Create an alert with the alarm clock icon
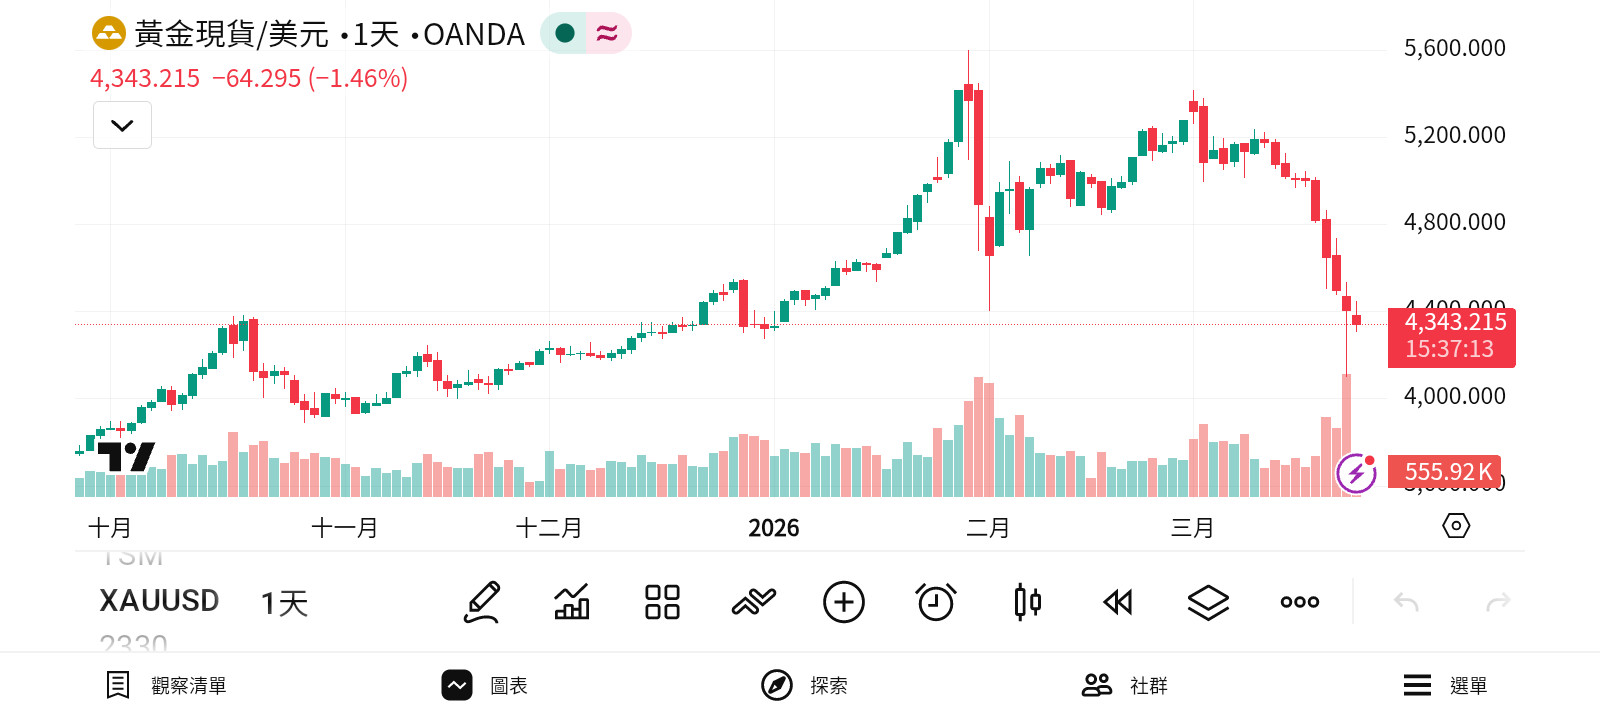The width and height of the screenshot is (1600, 720). click(x=936, y=602)
